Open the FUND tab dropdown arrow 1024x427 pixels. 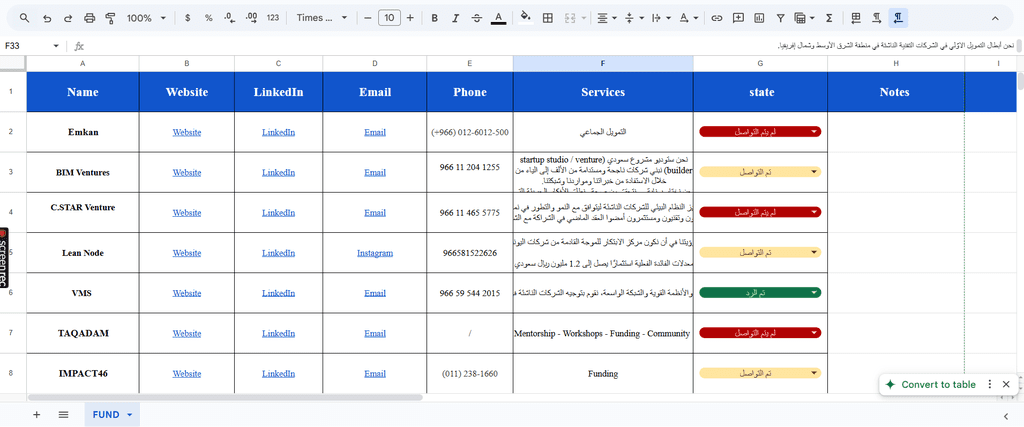(x=129, y=415)
